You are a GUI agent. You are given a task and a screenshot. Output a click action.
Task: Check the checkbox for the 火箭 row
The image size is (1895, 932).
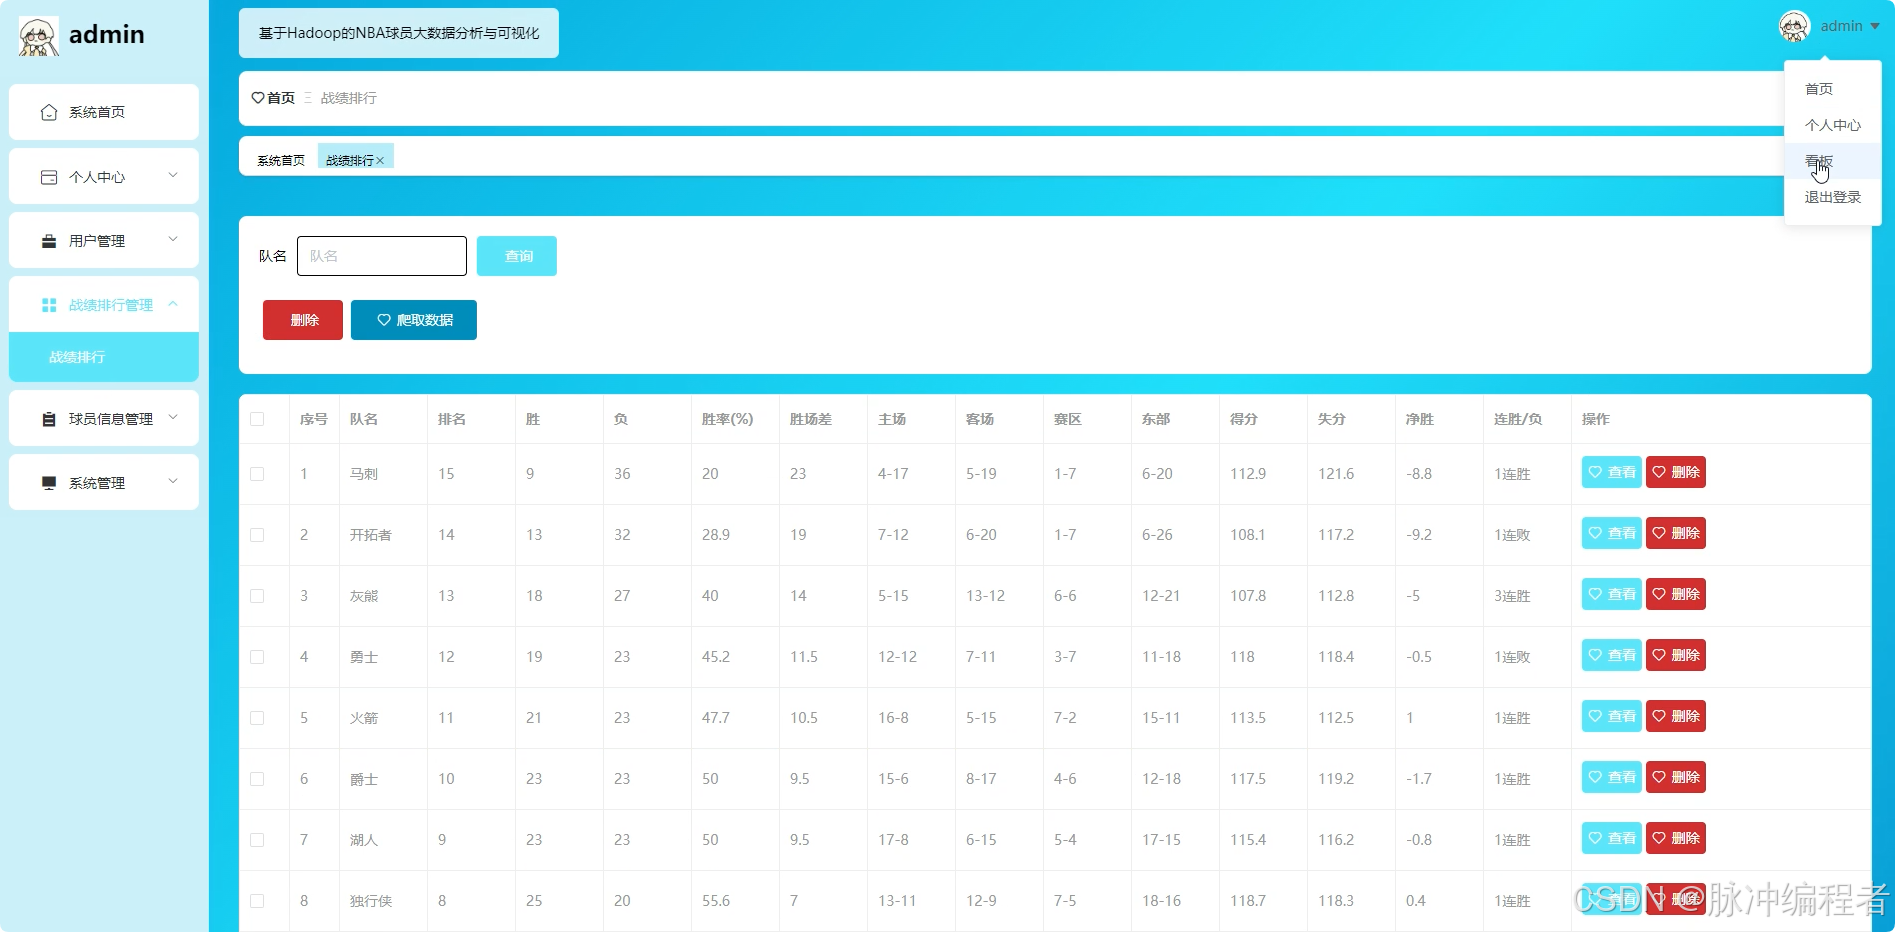[x=257, y=718]
